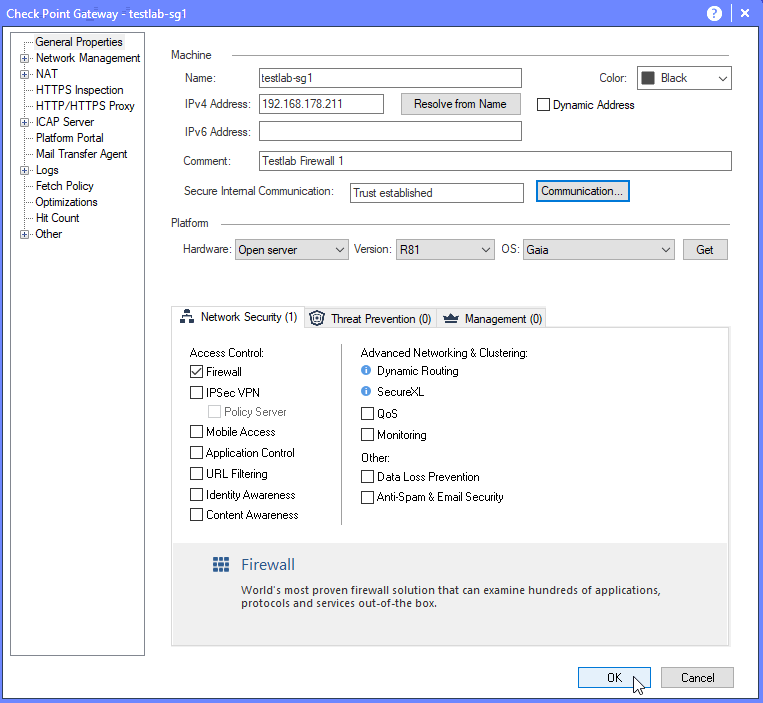
Task: Click the Firewall grid icon in description panel
Action: pos(221,564)
